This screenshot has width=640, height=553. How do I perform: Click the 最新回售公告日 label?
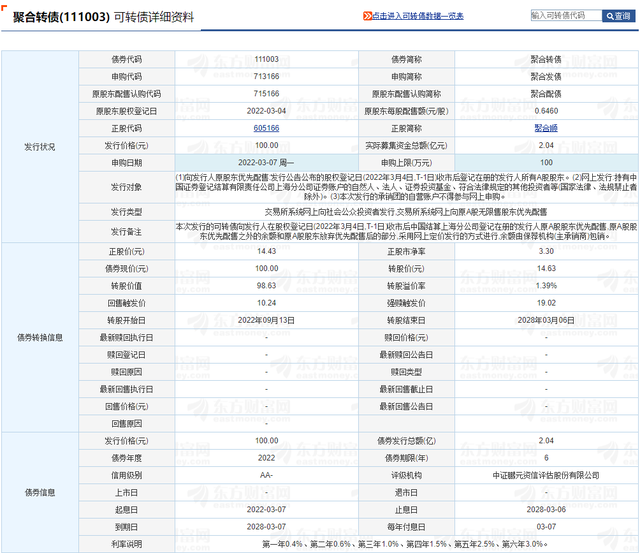click(x=406, y=406)
